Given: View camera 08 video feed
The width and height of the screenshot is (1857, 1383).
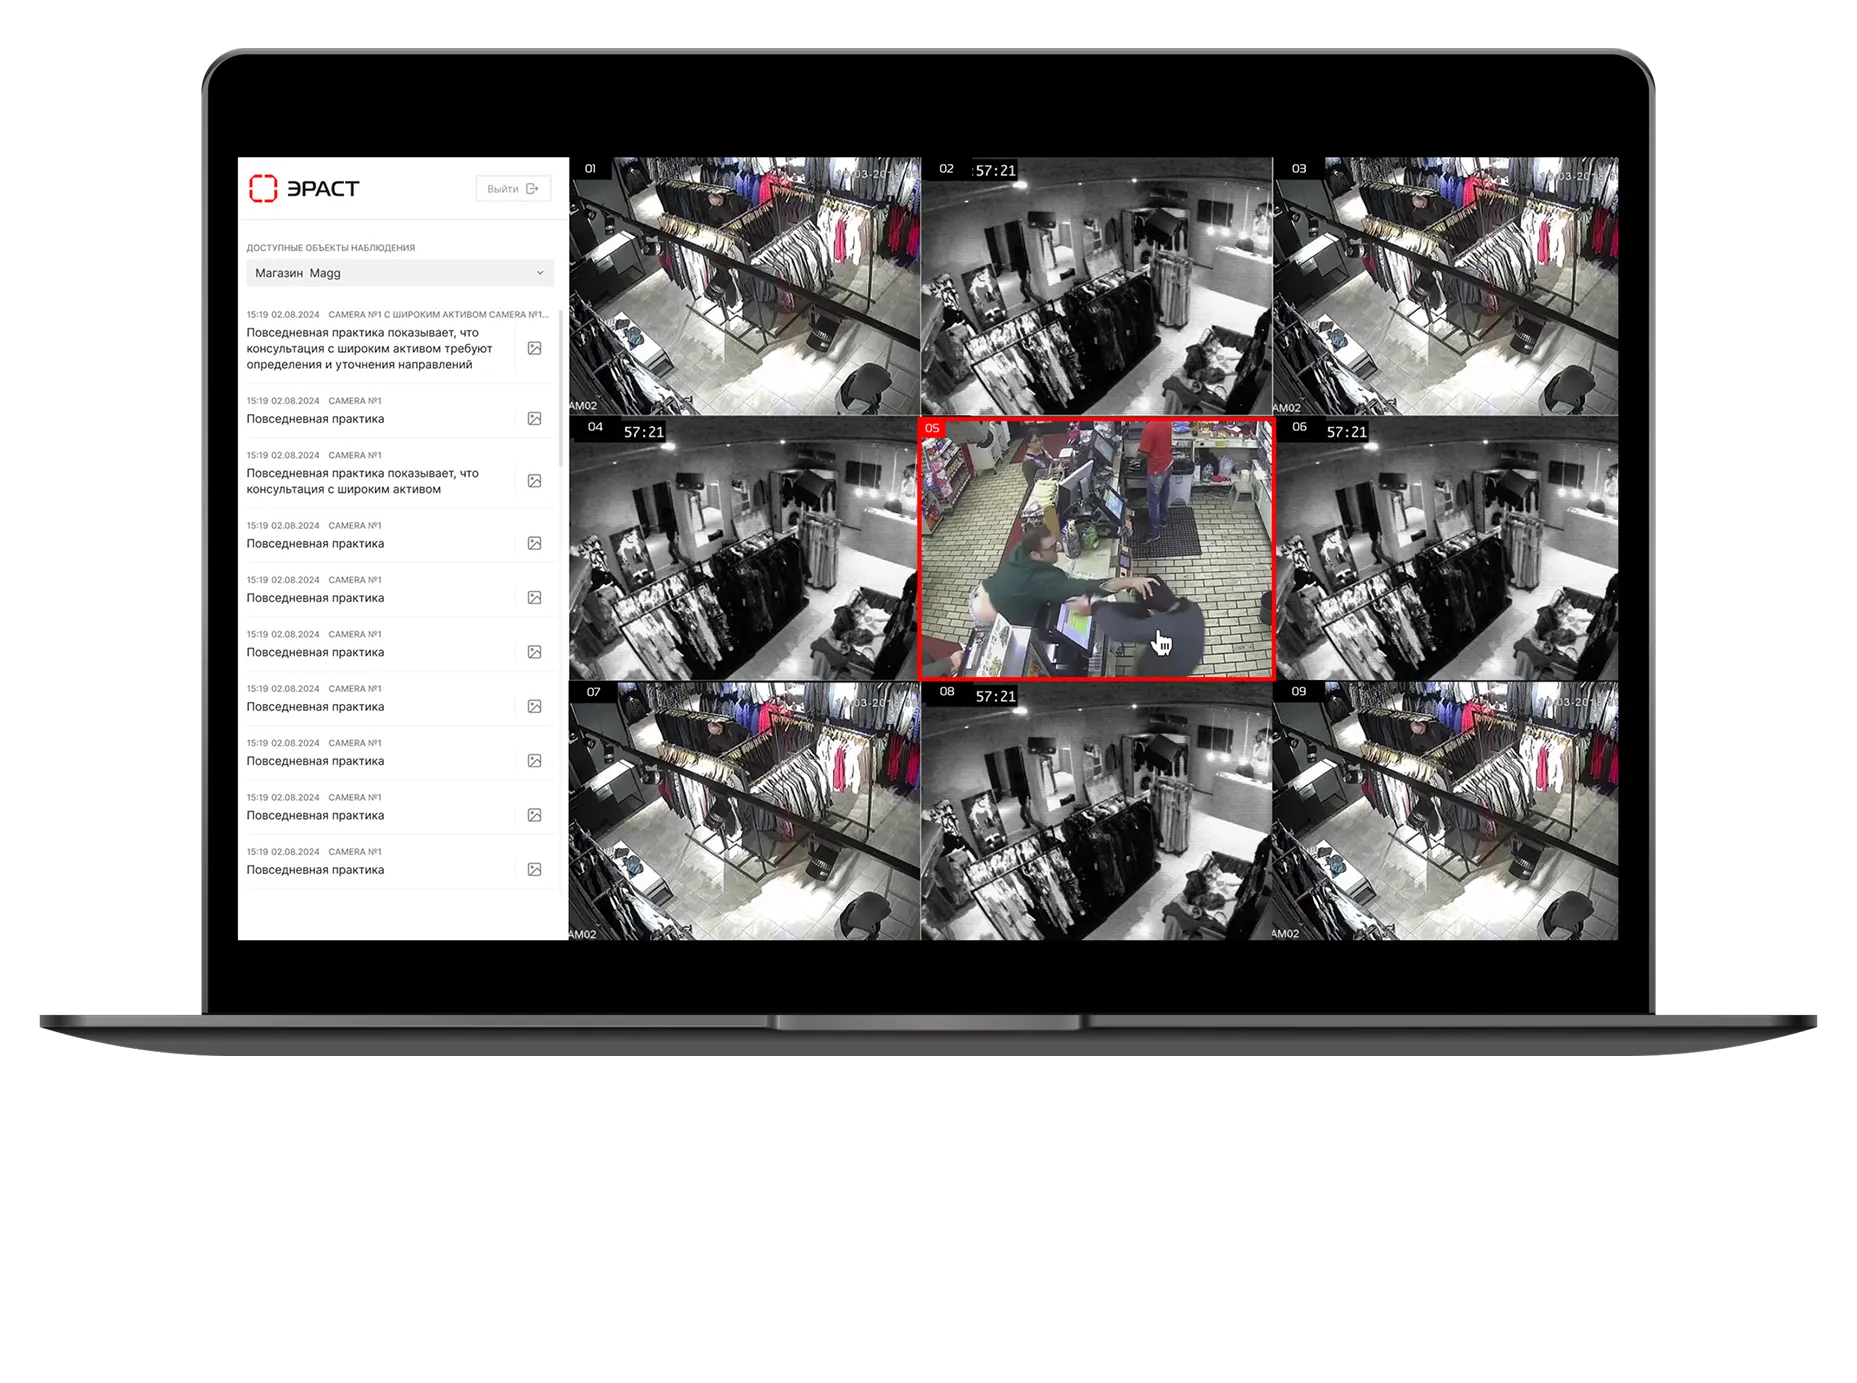Looking at the screenshot, I should [x=1096, y=811].
